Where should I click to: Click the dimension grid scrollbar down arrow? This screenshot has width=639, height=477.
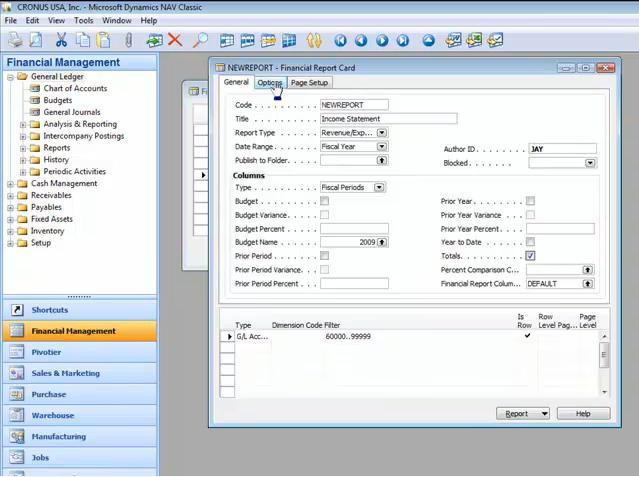[604, 392]
